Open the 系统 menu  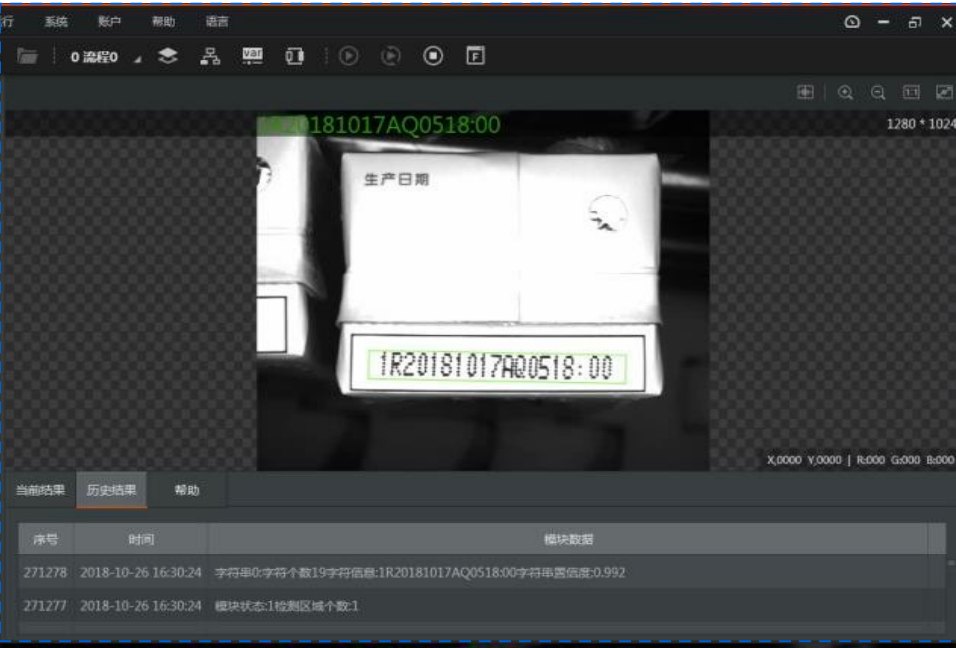(x=56, y=22)
